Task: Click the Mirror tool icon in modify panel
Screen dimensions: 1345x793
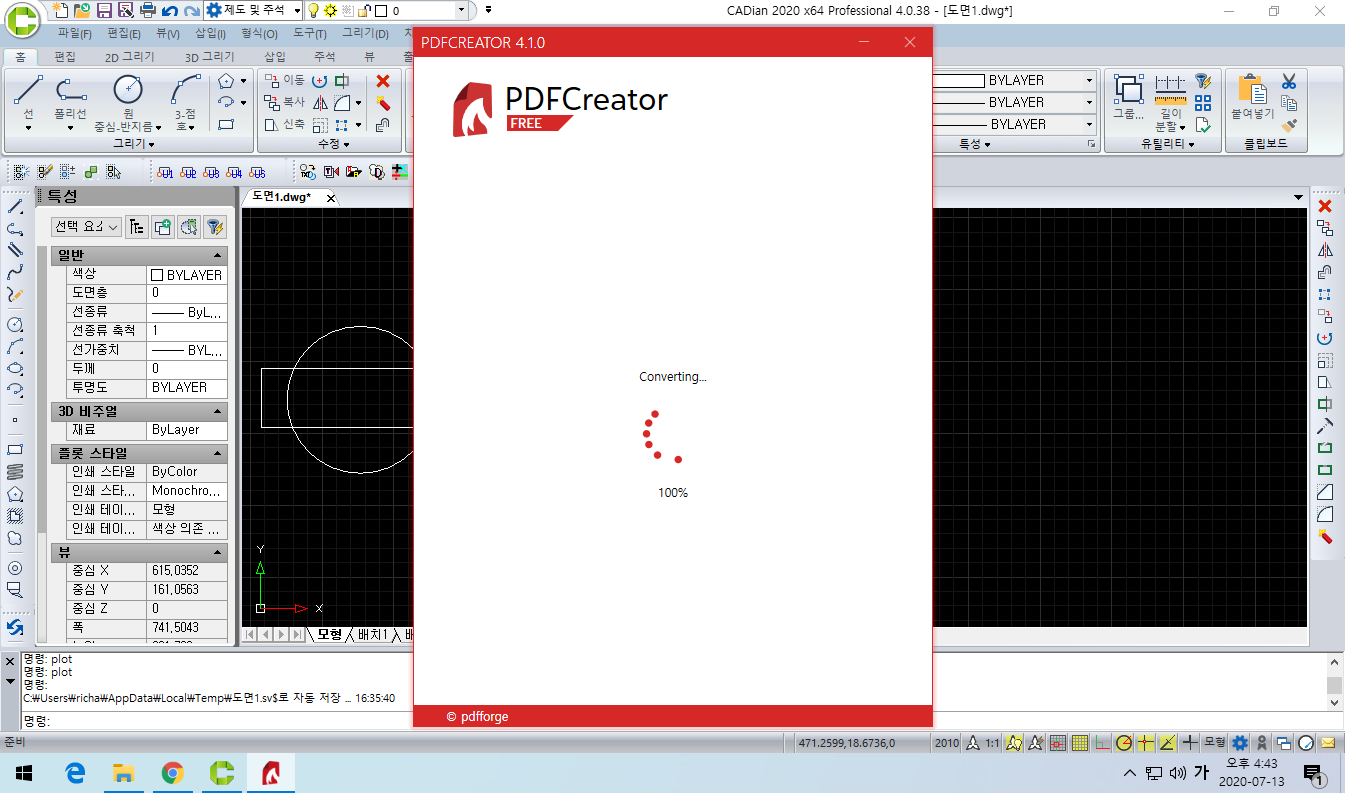Action: coord(320,102)
